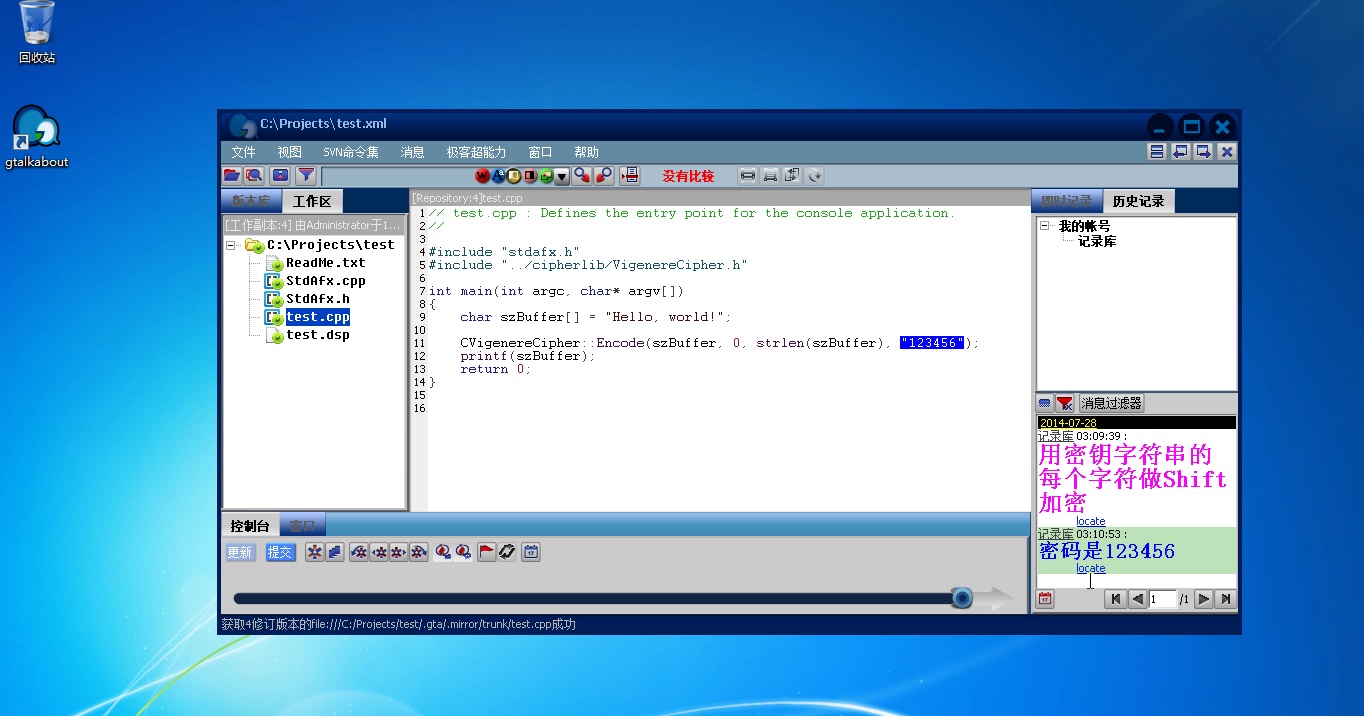1364x716 pixels.
Task: Click the 没有比较 red label
Action: coord(688,176)
